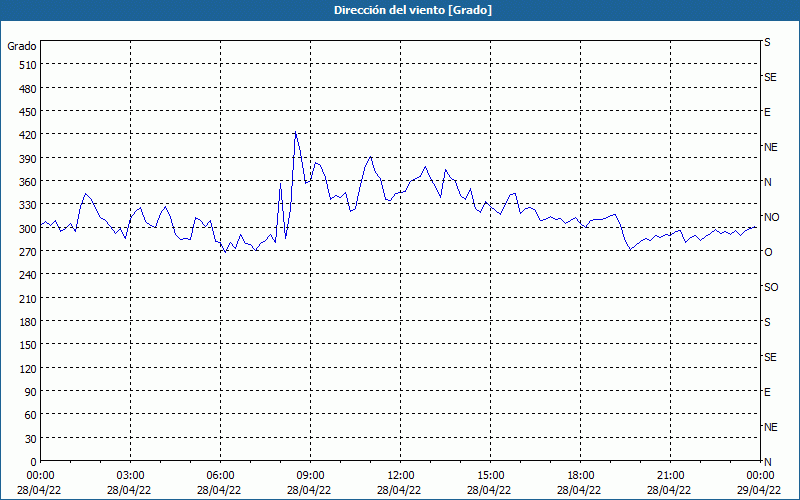Image resolution: width=800 pixels, height=500 pixels.
Task: Select the 270 degree axis label
Action: tap(28, 252)
